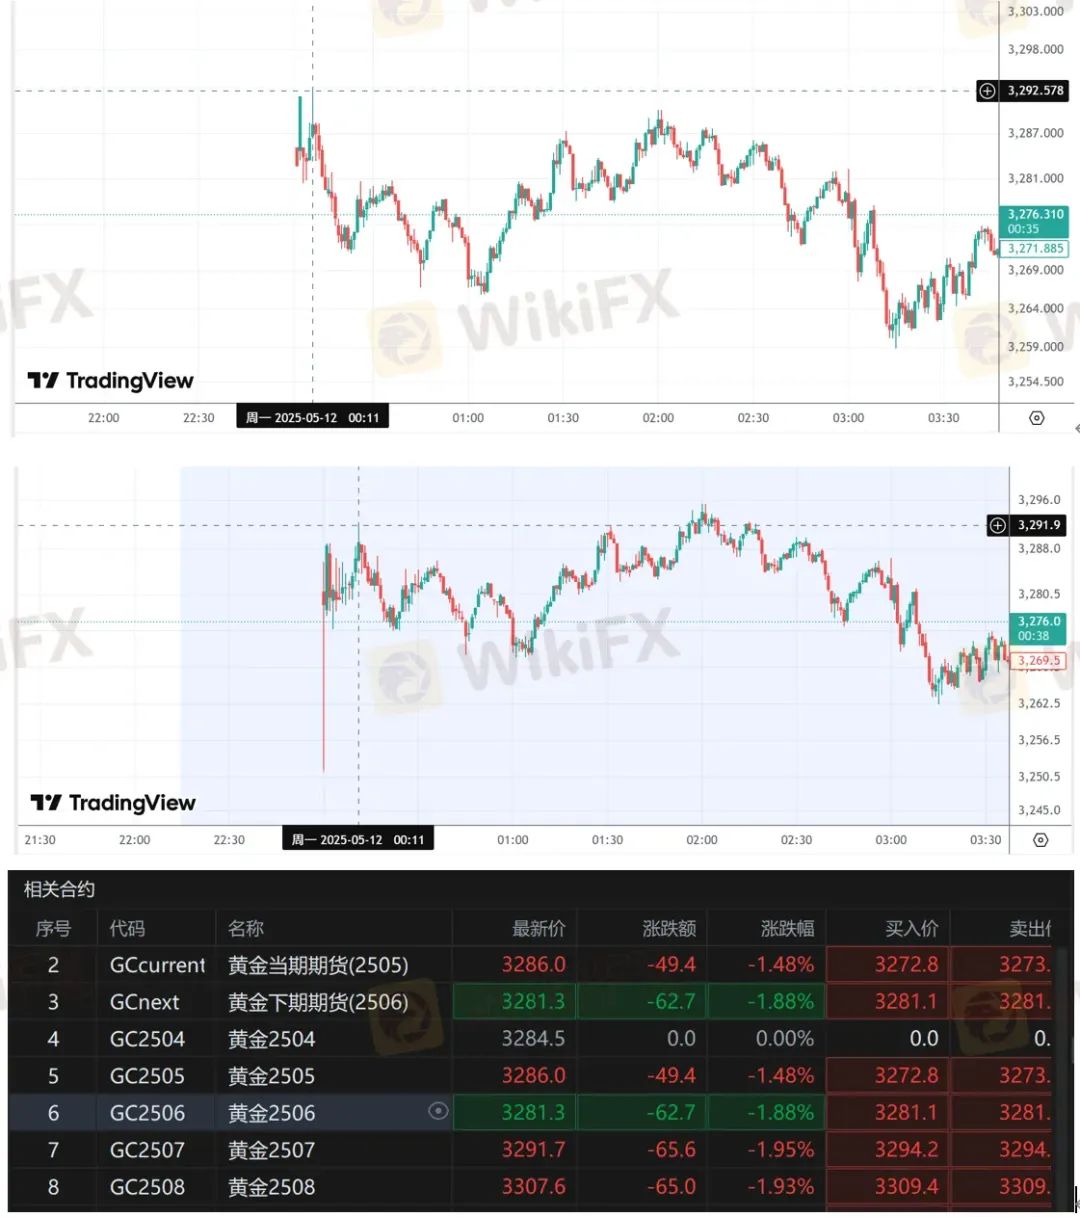Image resolution: width=1080 pixels, height=1217 pixels.
Task: Click the 买入价 3294.2 cell for GC2507
Action: 906,1150
